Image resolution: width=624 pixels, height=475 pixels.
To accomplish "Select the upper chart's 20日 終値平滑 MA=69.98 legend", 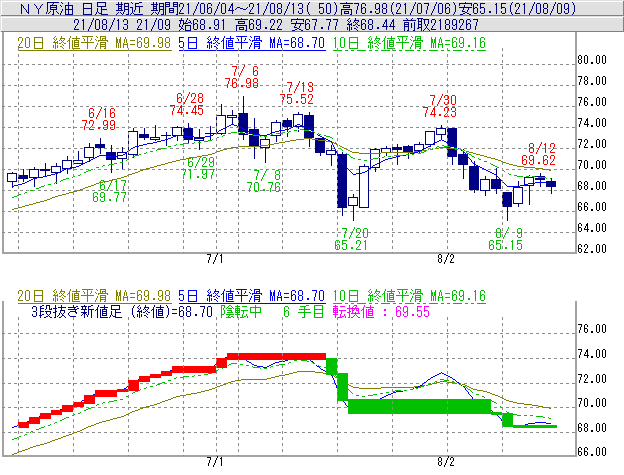I will click(94, 43).
